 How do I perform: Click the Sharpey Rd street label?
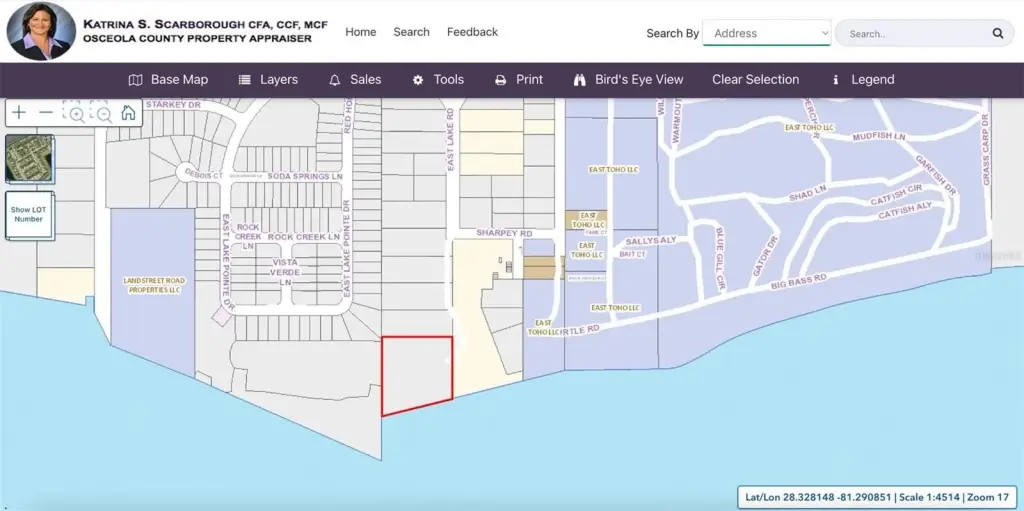coord(504,233)
